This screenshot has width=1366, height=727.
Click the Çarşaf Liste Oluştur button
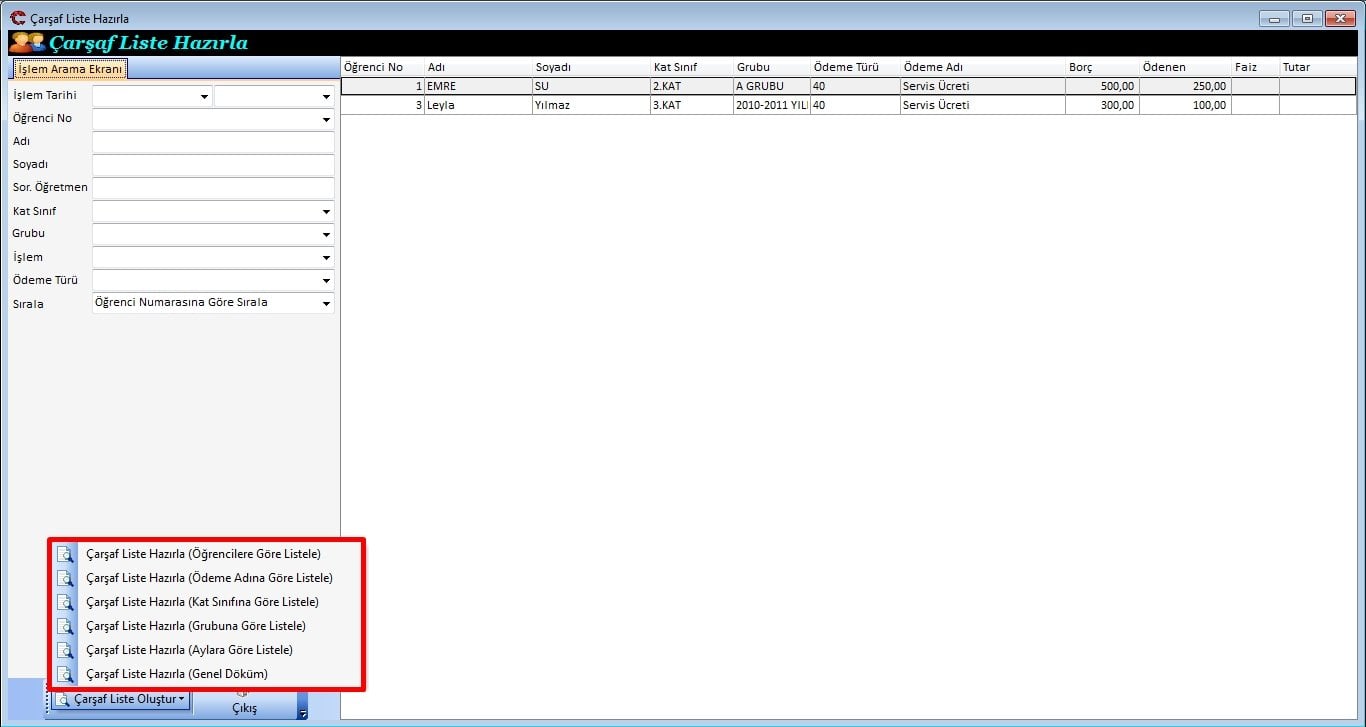(x=121, y=700)
